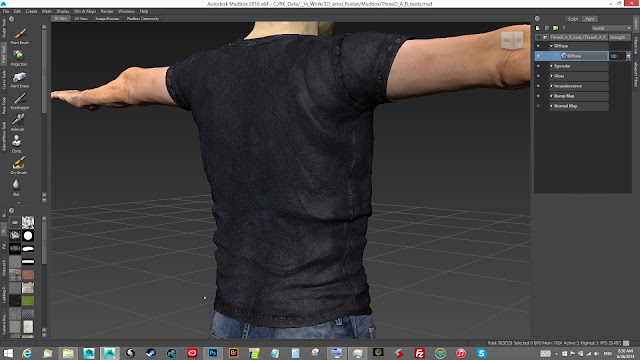The width and height of the screenshot is (640, 360).
Task: Switch to the Image Browser tab
Action: 107,19
